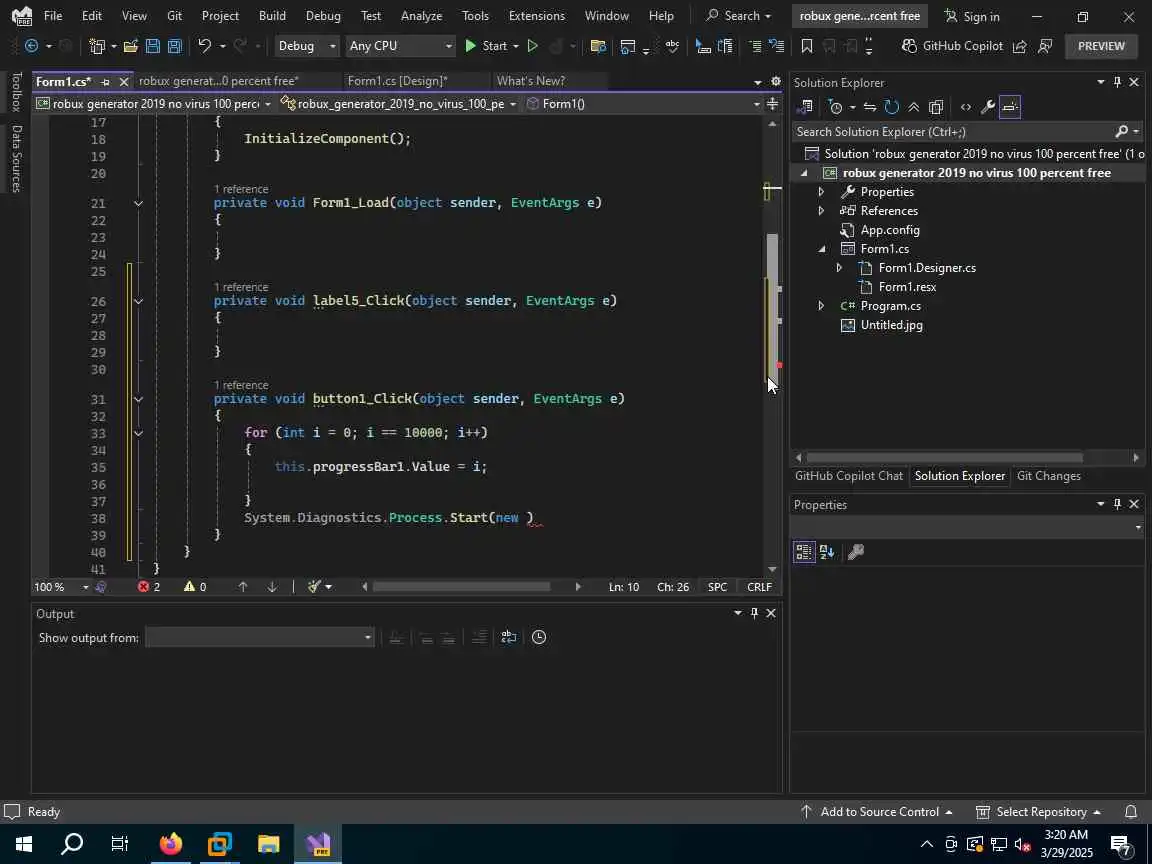Open the Extensions menu

(x=537, y=15)
